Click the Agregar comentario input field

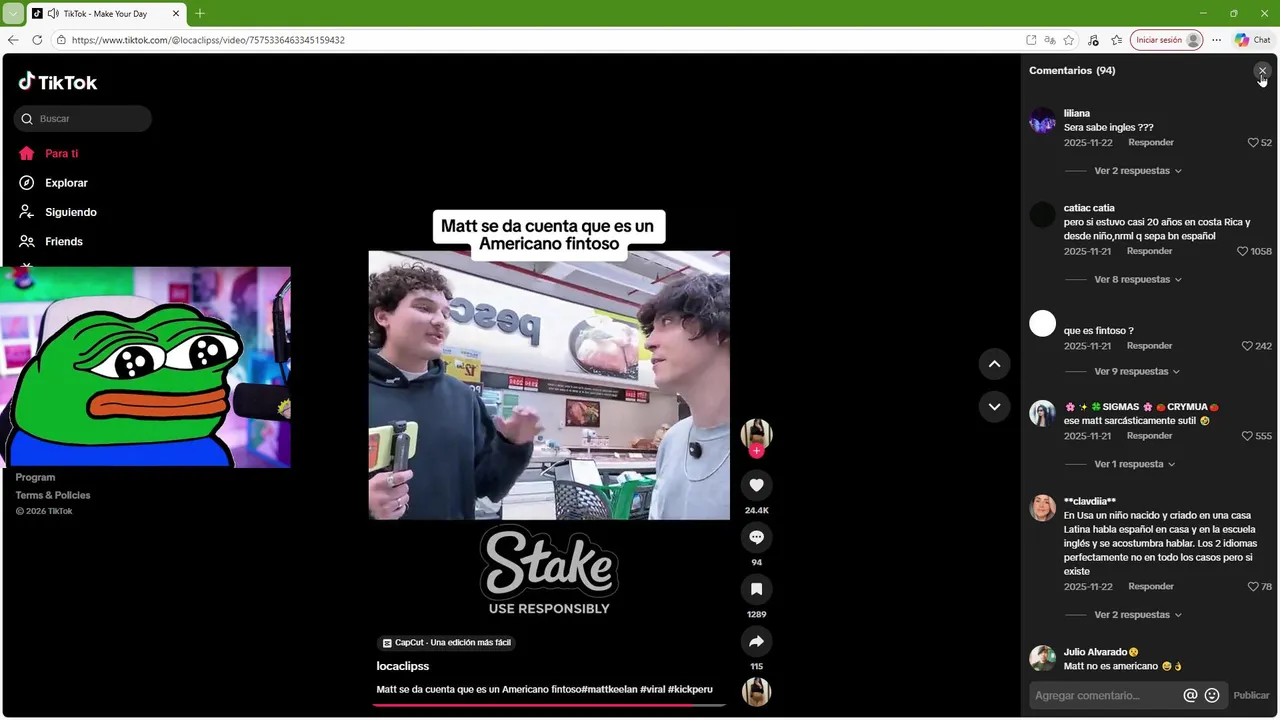coord(1105,695)
